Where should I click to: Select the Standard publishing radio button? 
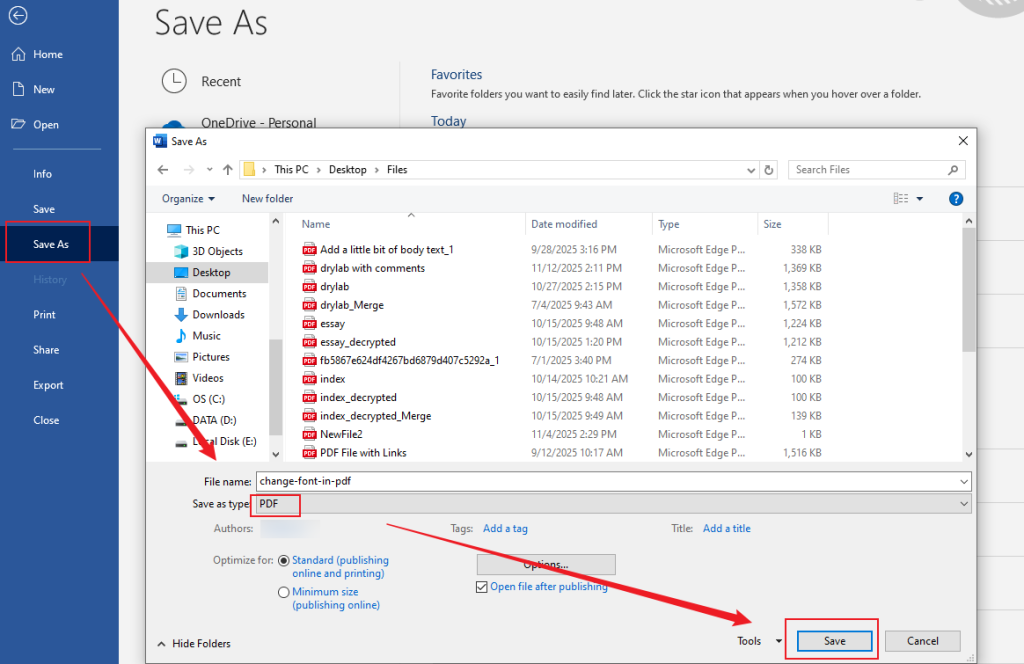pos(283,560)
